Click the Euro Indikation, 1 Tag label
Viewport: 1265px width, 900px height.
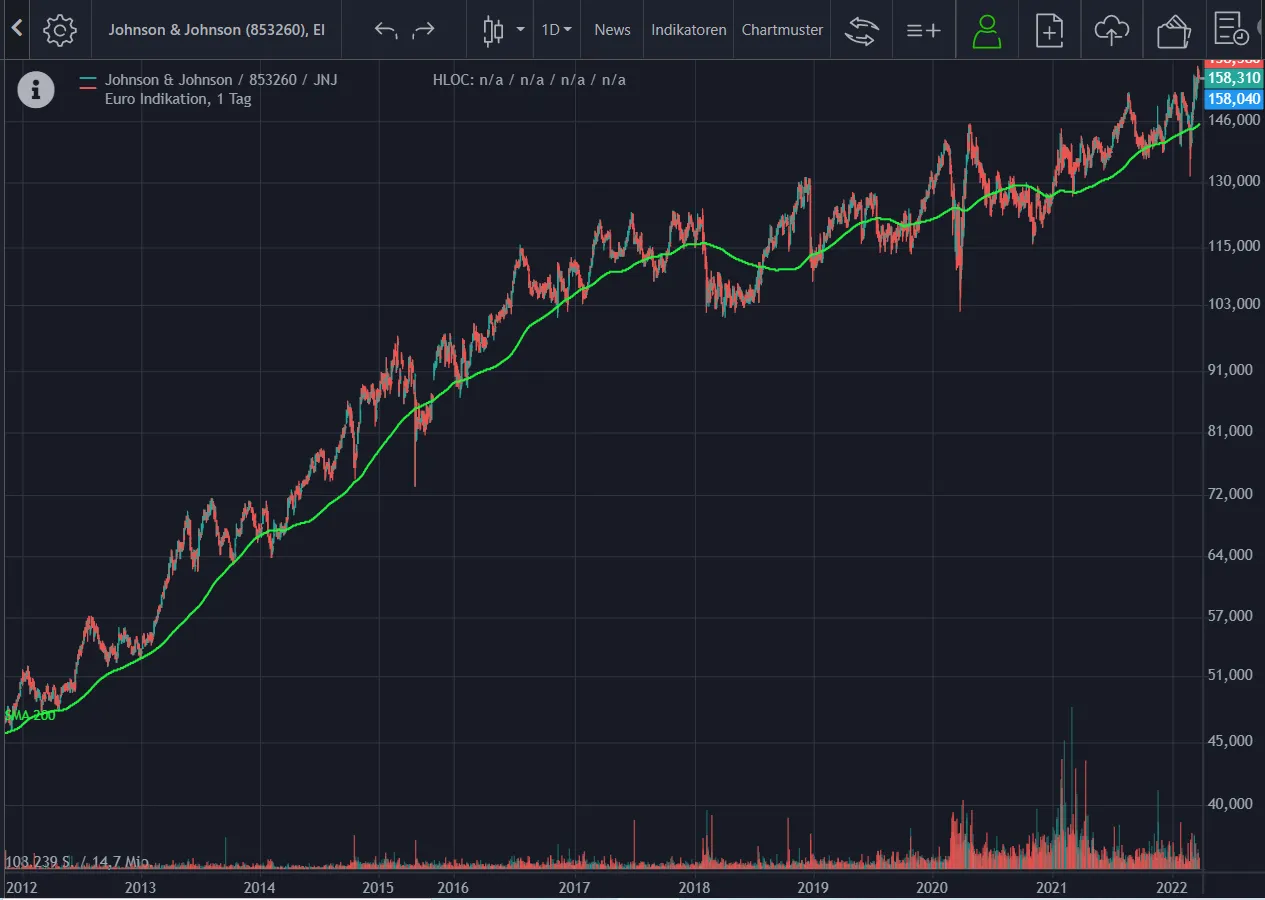tap(178, 99)
